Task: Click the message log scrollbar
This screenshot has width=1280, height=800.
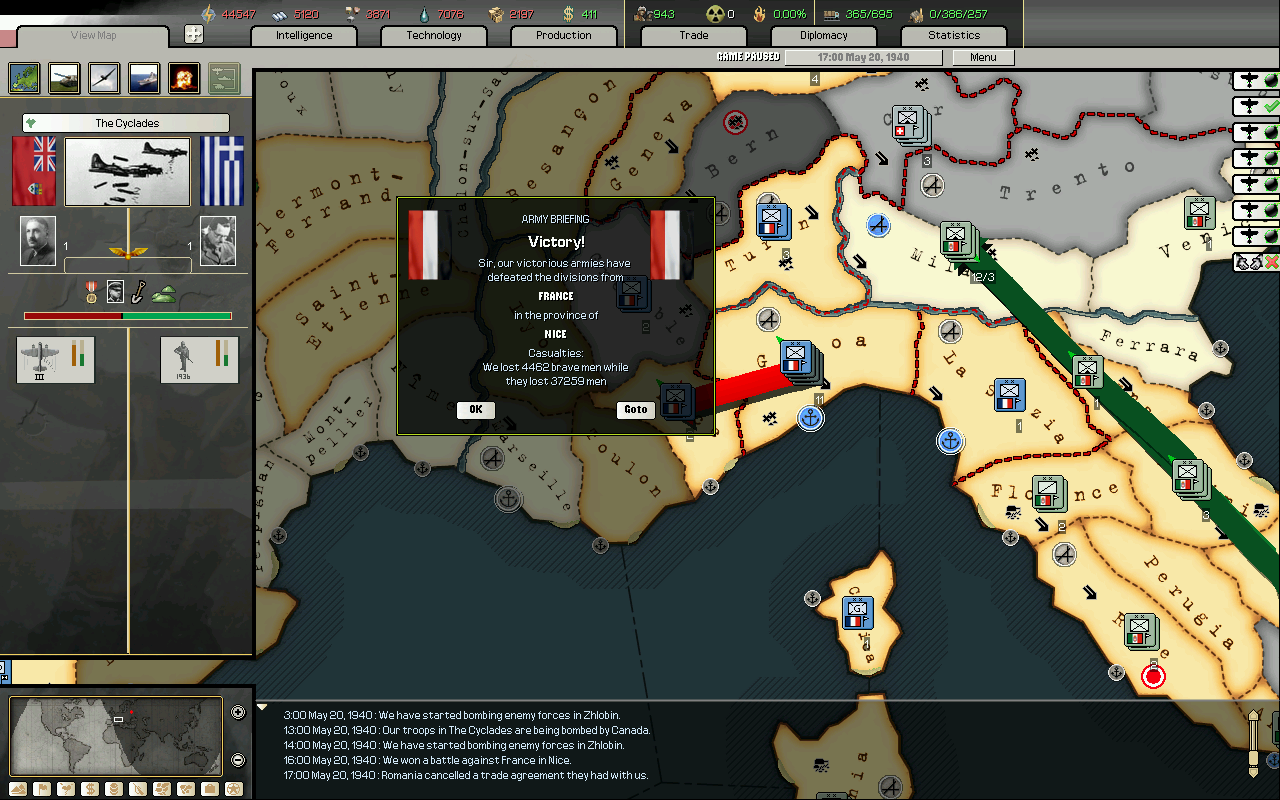Action: point(1254,742)
